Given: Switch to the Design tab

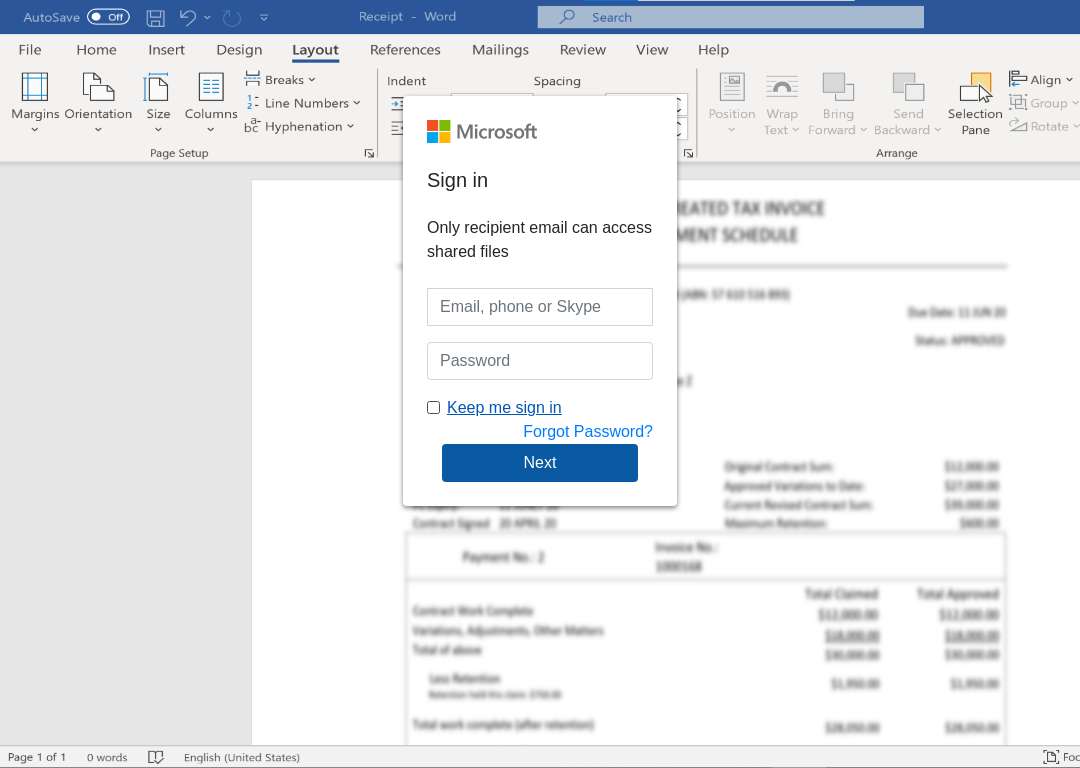Looking at the screenshot, I should (239, 50).
